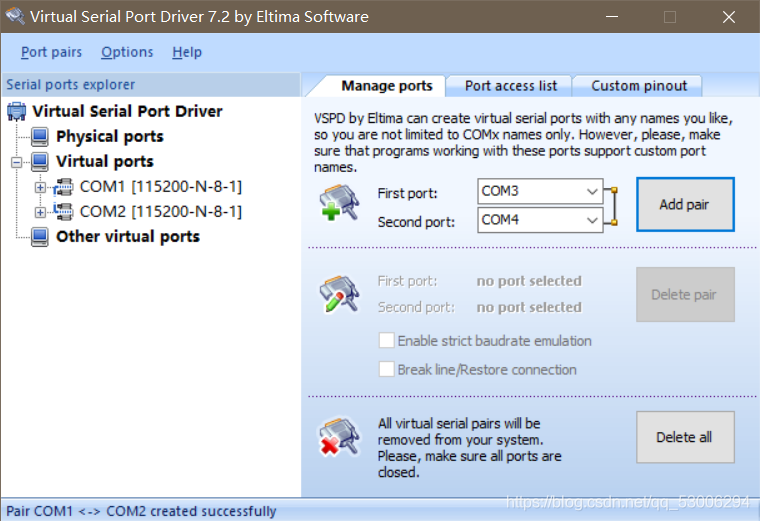Close the Virtual Serial Port Driver window

point(728,16)
